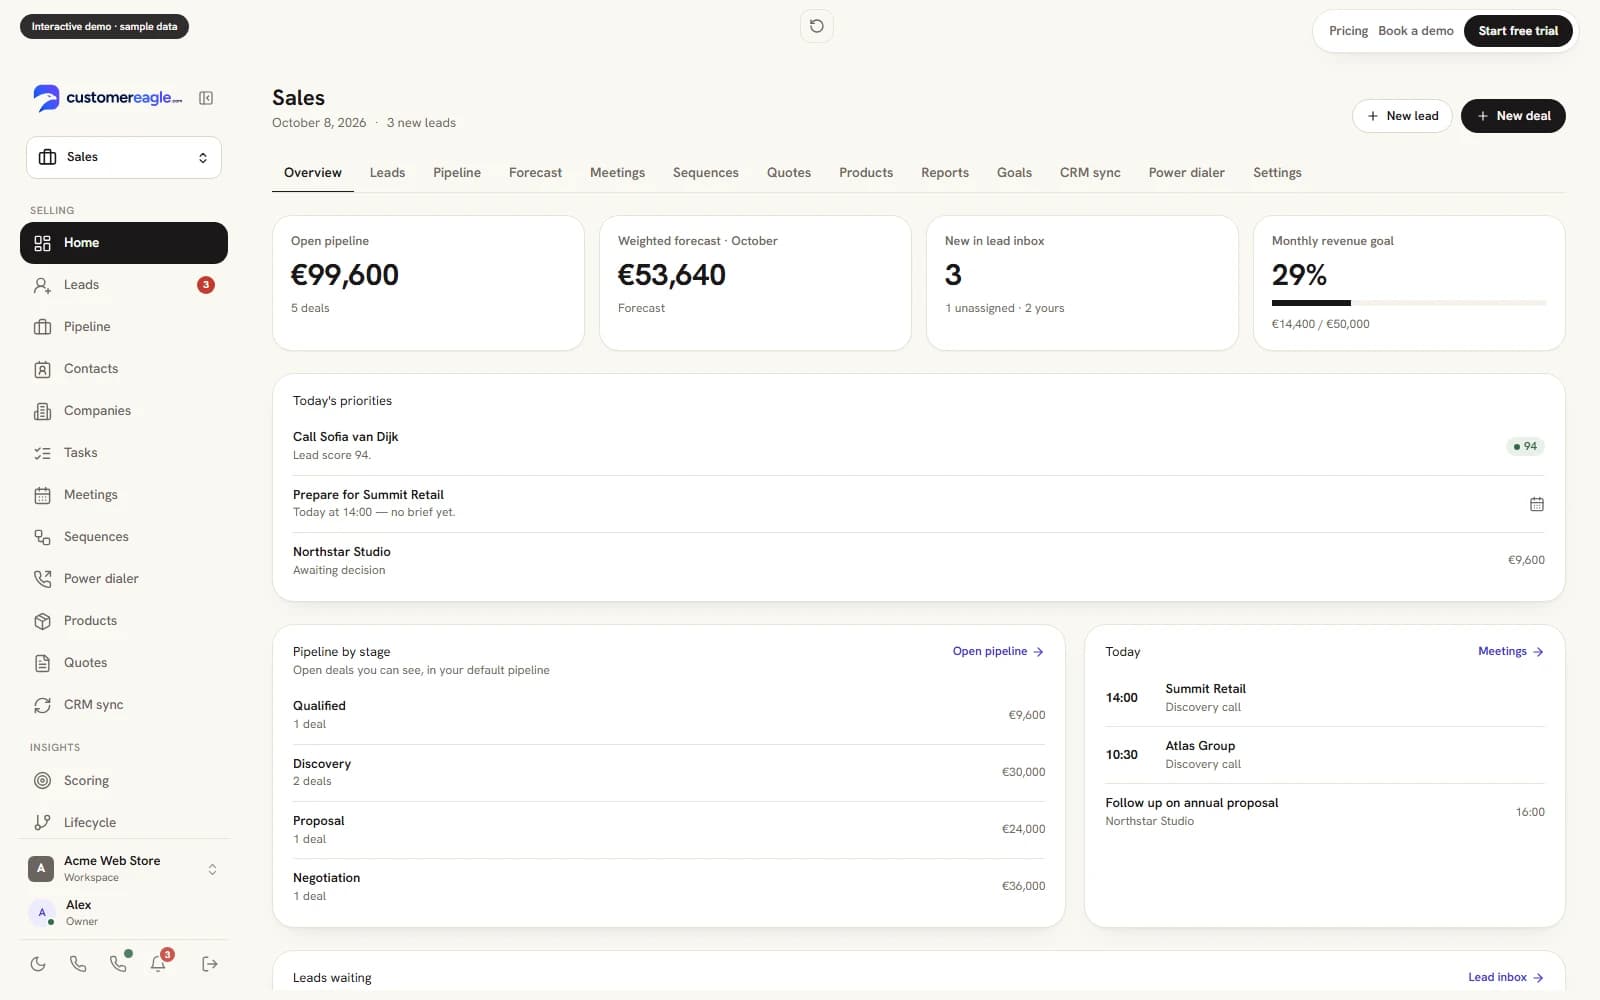Open Meetings in the sidebar
This screenshot has width=1600, height=1000.
pyautogui.click(x=124, y=495)
